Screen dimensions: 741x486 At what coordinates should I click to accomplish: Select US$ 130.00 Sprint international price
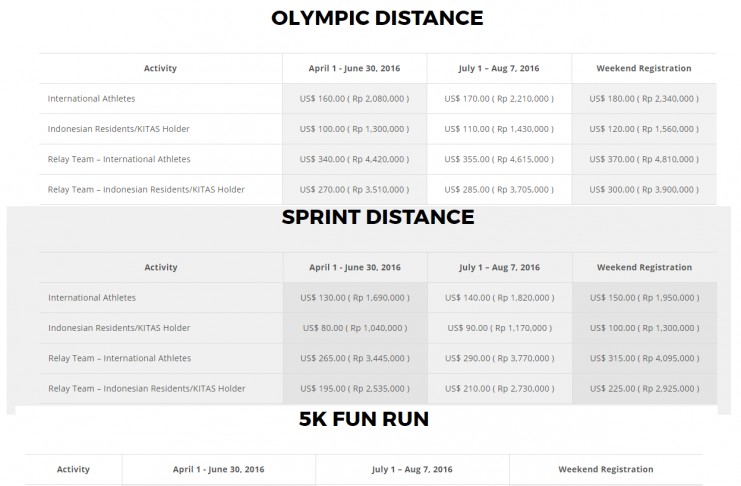click(x=355, y=298)
